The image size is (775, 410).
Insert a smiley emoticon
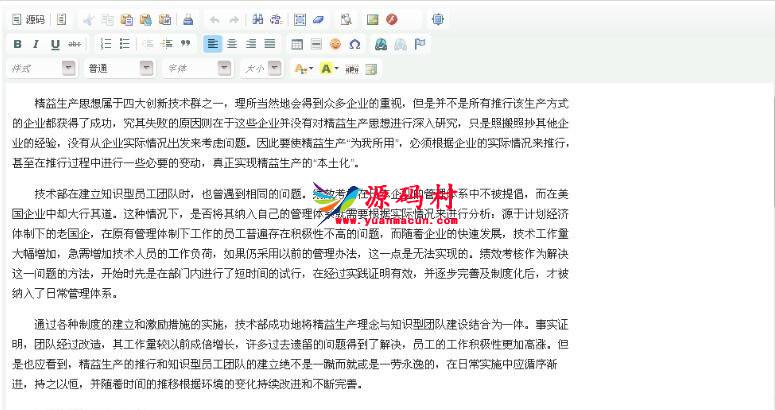point(335,44)
